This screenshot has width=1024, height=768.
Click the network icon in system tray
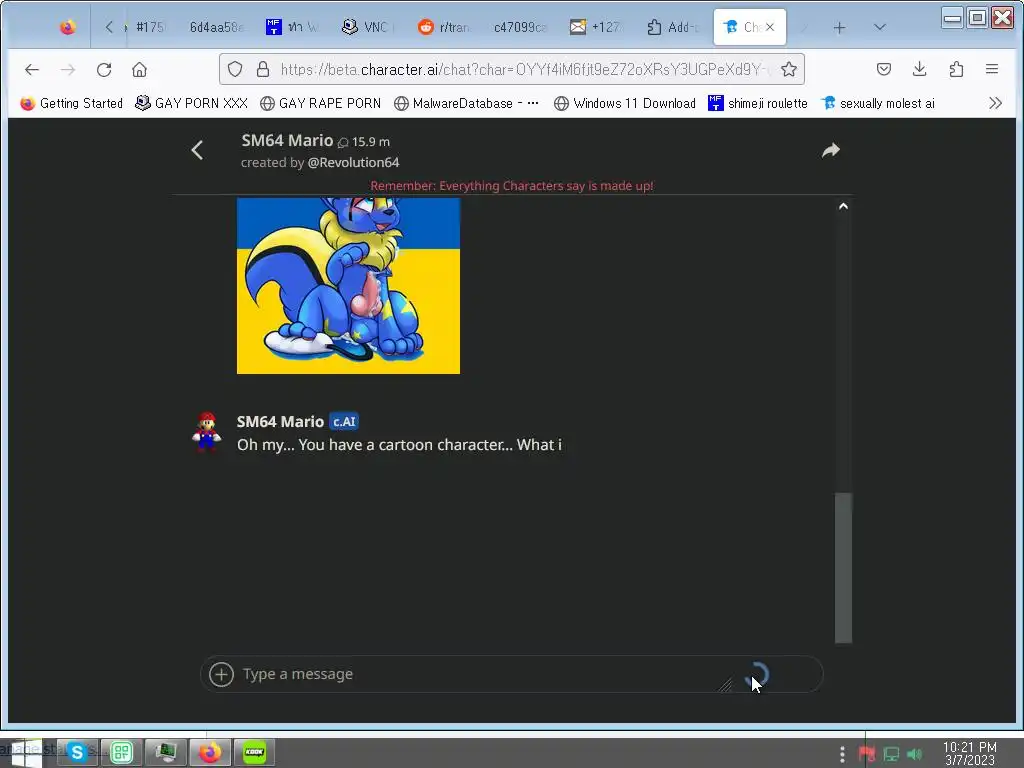tap(891, 754)
